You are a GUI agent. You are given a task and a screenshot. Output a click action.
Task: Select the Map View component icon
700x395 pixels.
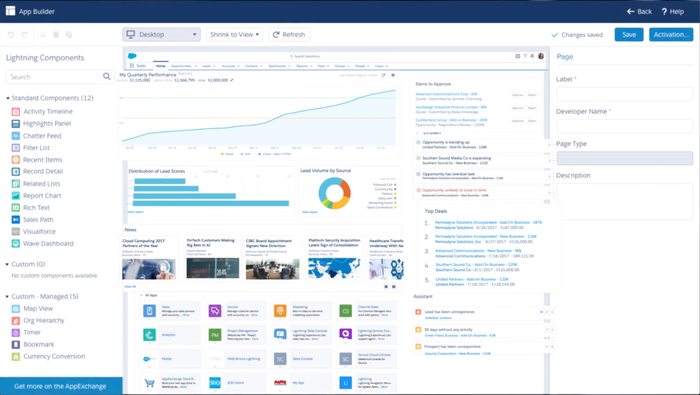pos(16,308)
